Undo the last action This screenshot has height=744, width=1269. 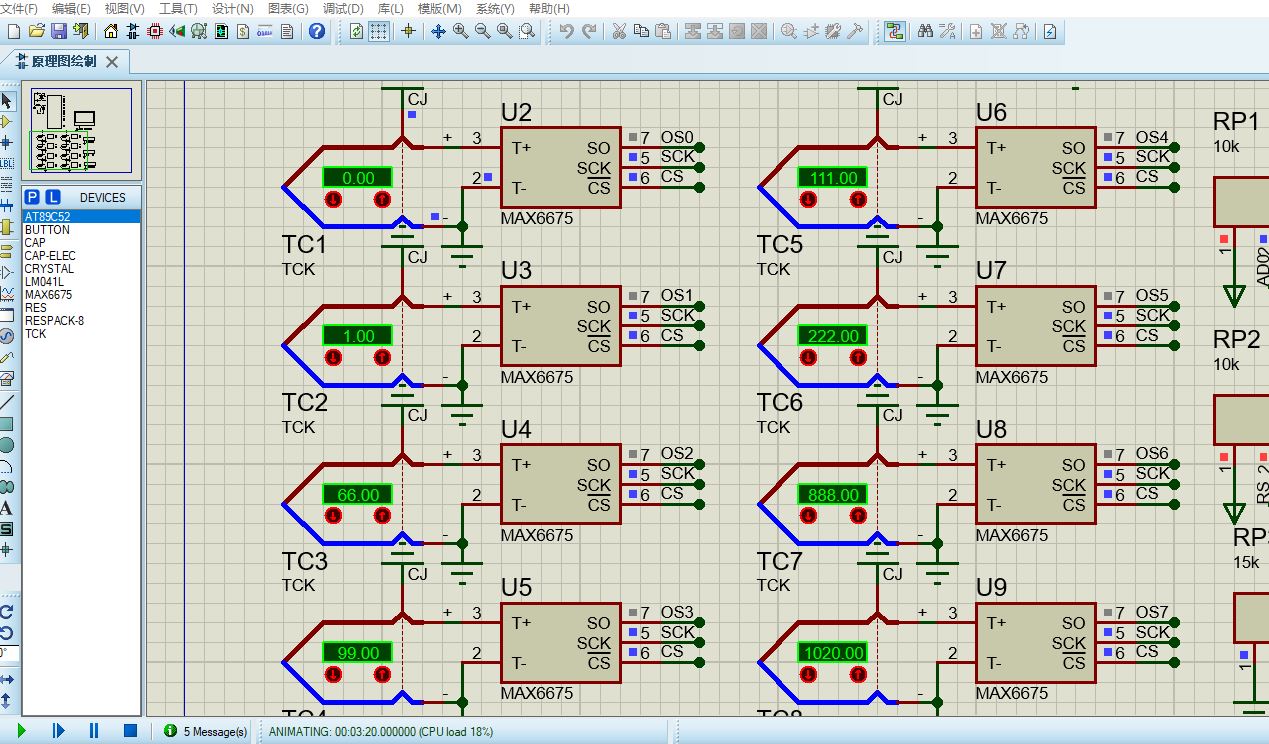(x=567, y=31)
